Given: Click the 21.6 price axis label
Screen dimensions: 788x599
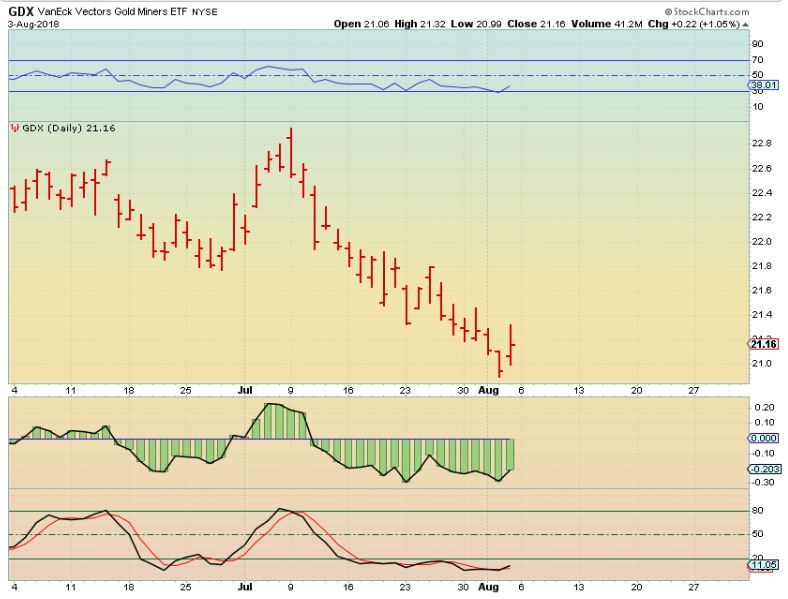Looking at the screenshot, I should pyautogui.click(x=761, y=290).
